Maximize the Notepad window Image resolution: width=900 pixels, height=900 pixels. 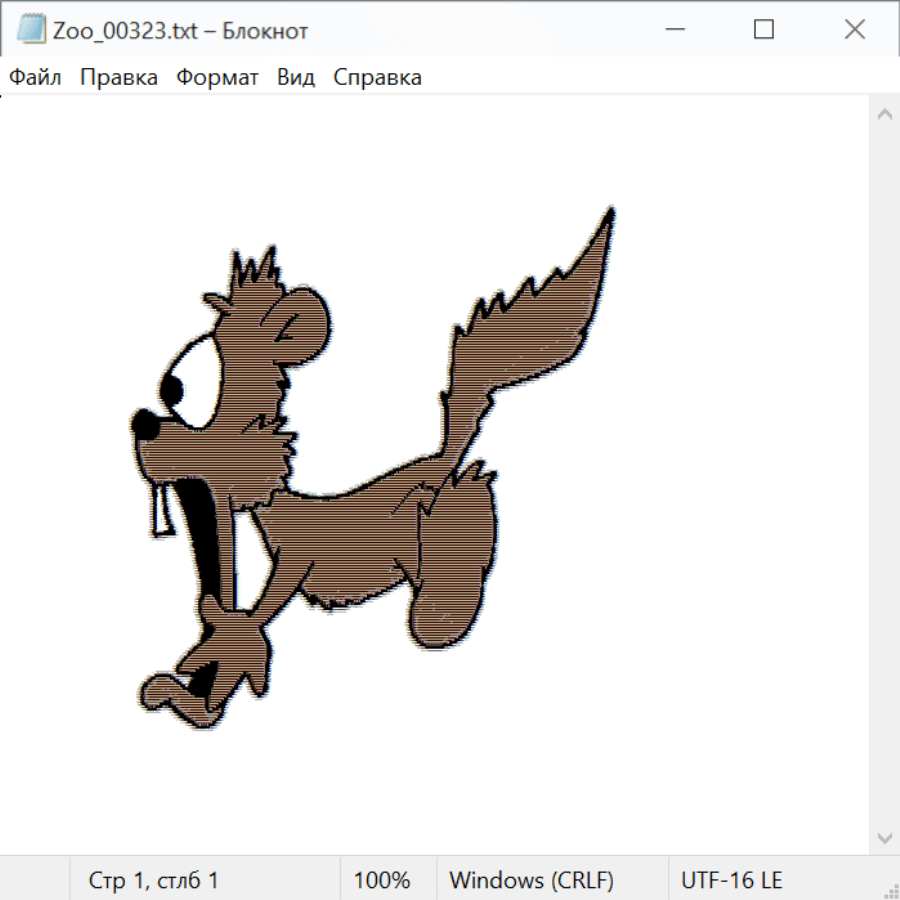pyautogui.click(x=764, y=30)
